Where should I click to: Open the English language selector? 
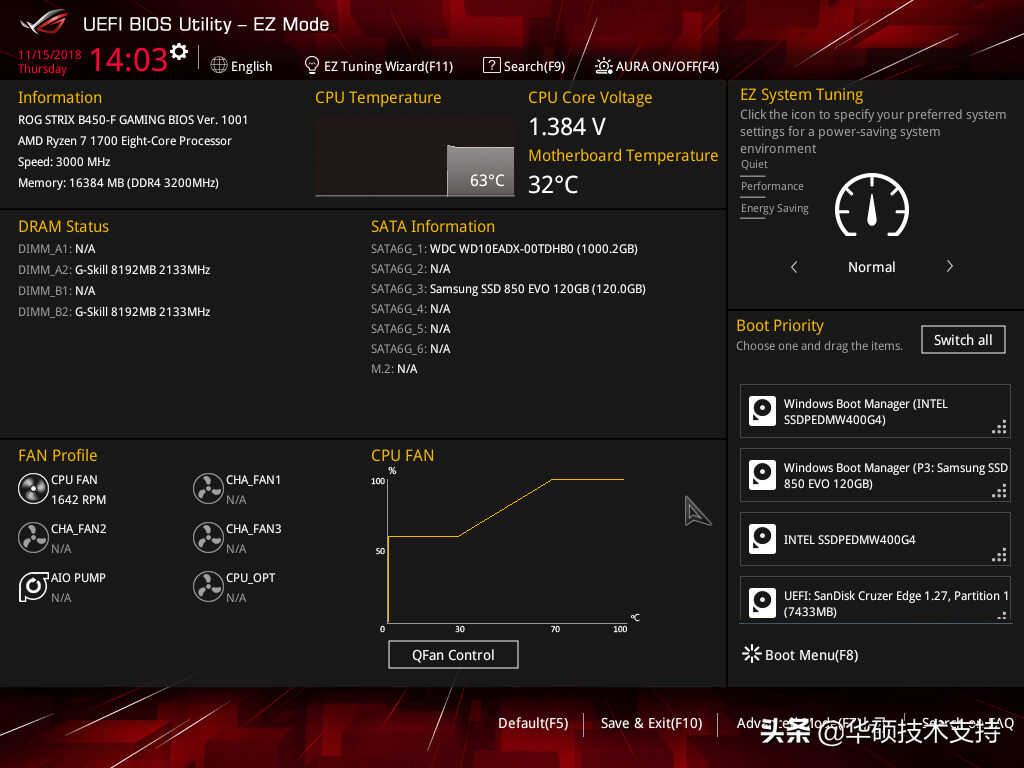(x=251, y=66)
